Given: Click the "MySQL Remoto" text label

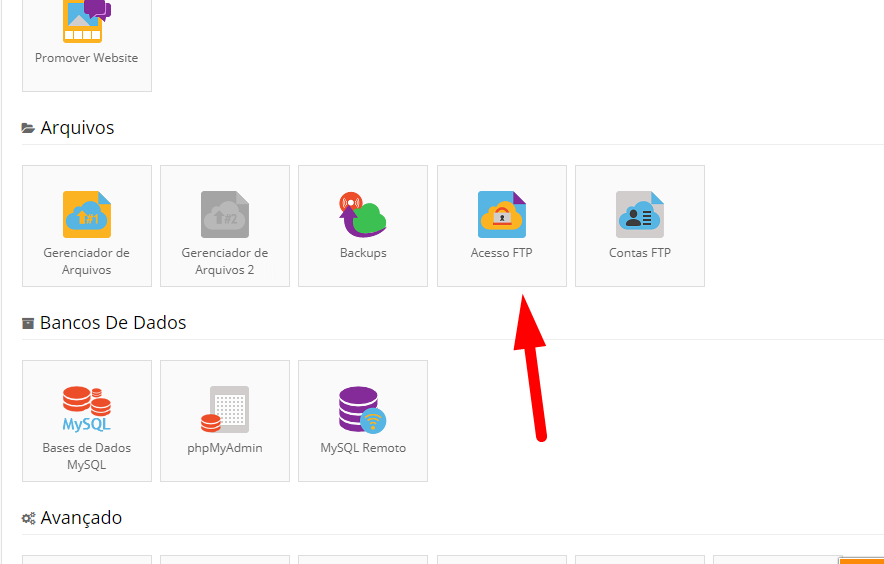Looking at the screenshot, I should click(363, 448).
